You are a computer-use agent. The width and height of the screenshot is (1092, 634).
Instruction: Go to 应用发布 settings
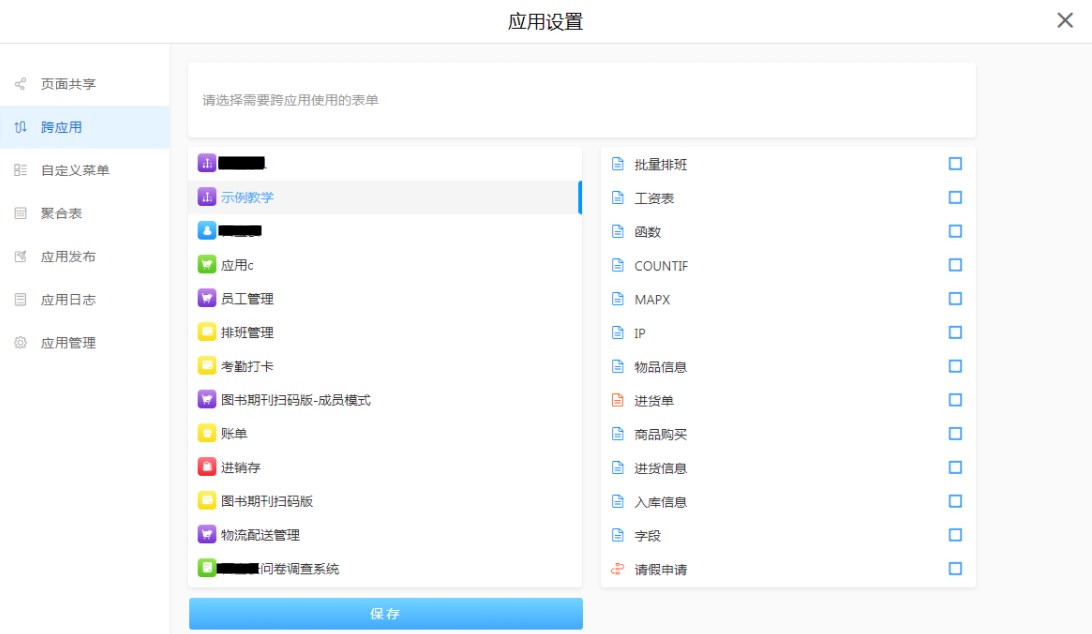pos(68,256)
